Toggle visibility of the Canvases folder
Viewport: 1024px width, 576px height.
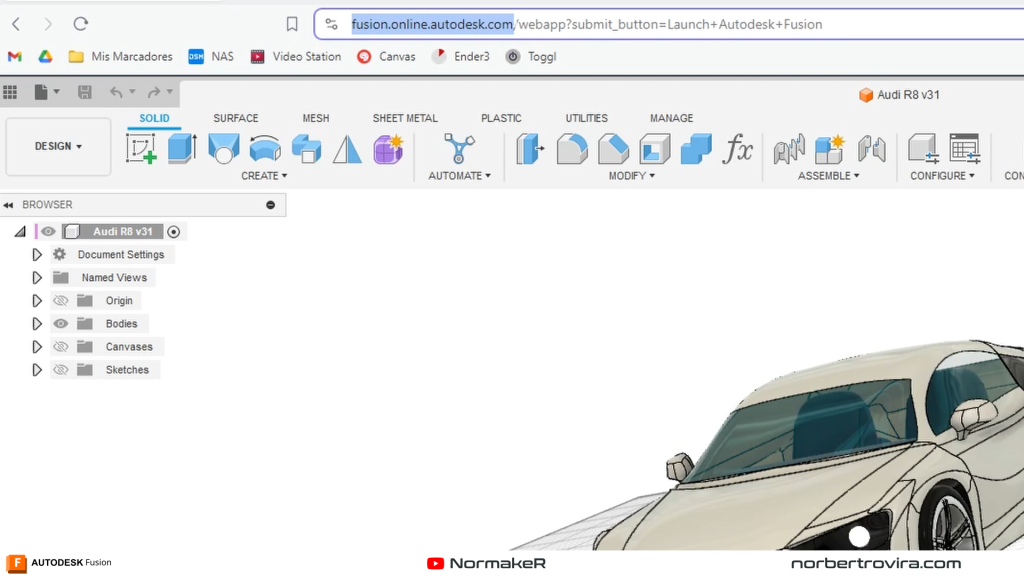(x=61, y=347)
